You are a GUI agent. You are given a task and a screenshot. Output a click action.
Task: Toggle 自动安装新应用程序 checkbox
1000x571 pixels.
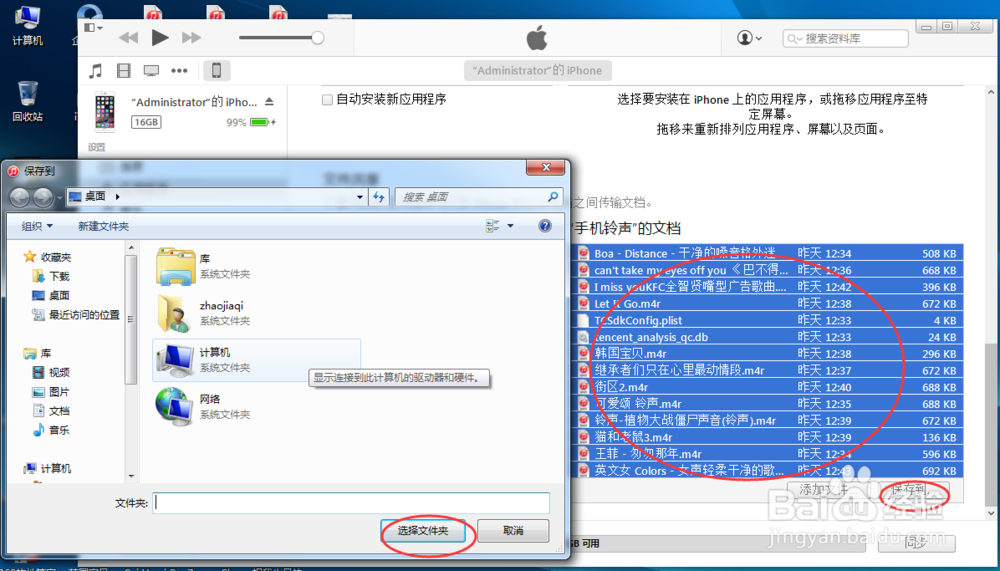[327, 100]
